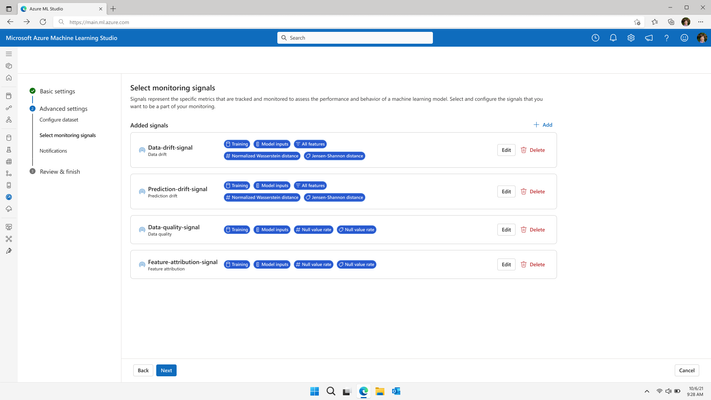Open the user profile avatar in Azure header
This screenshot has height=400, width=711.
pyautogui.click(x=702, y=38)
